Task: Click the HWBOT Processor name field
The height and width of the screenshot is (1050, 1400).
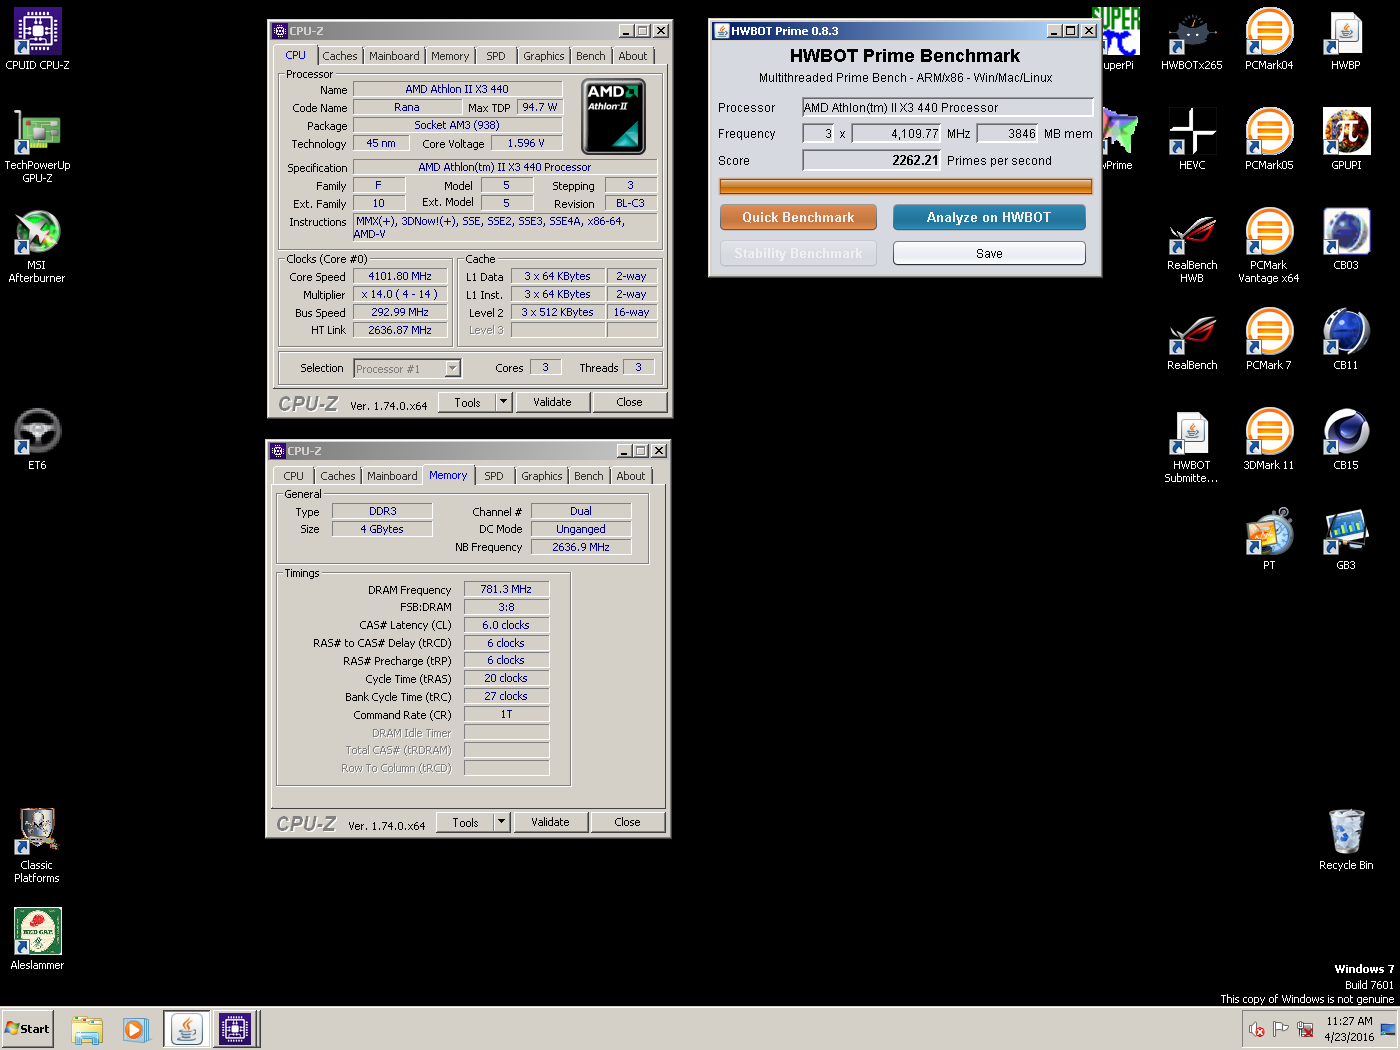Action: click(x=947, y=107)
